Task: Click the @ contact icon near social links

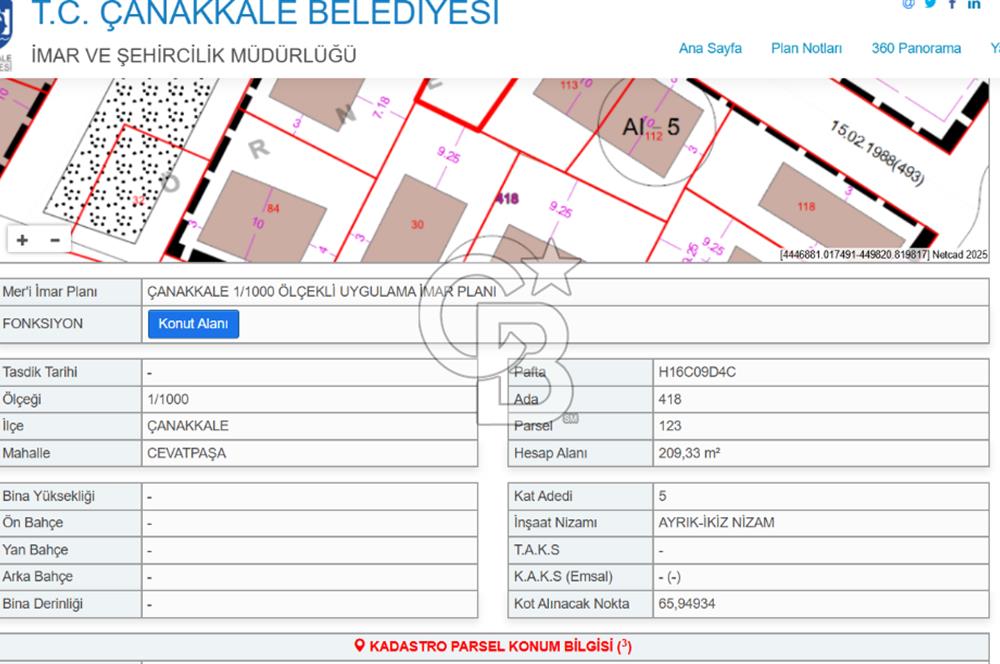Action: pyautogui.click(x=909, y=4)
